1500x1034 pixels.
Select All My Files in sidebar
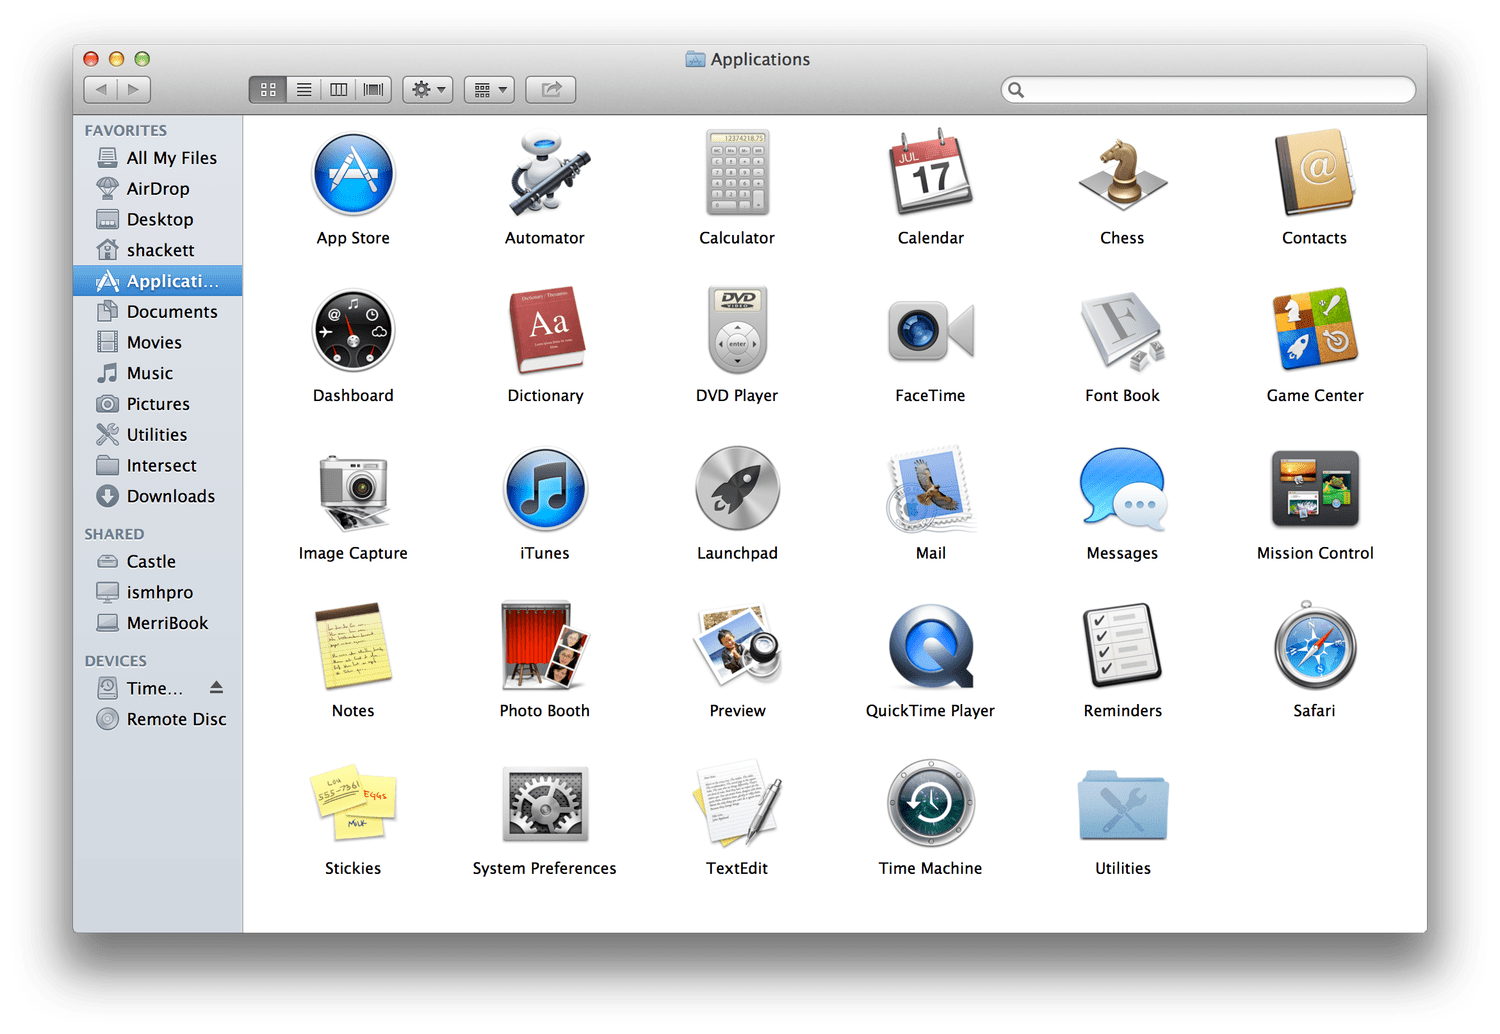(x=158, y=158)
